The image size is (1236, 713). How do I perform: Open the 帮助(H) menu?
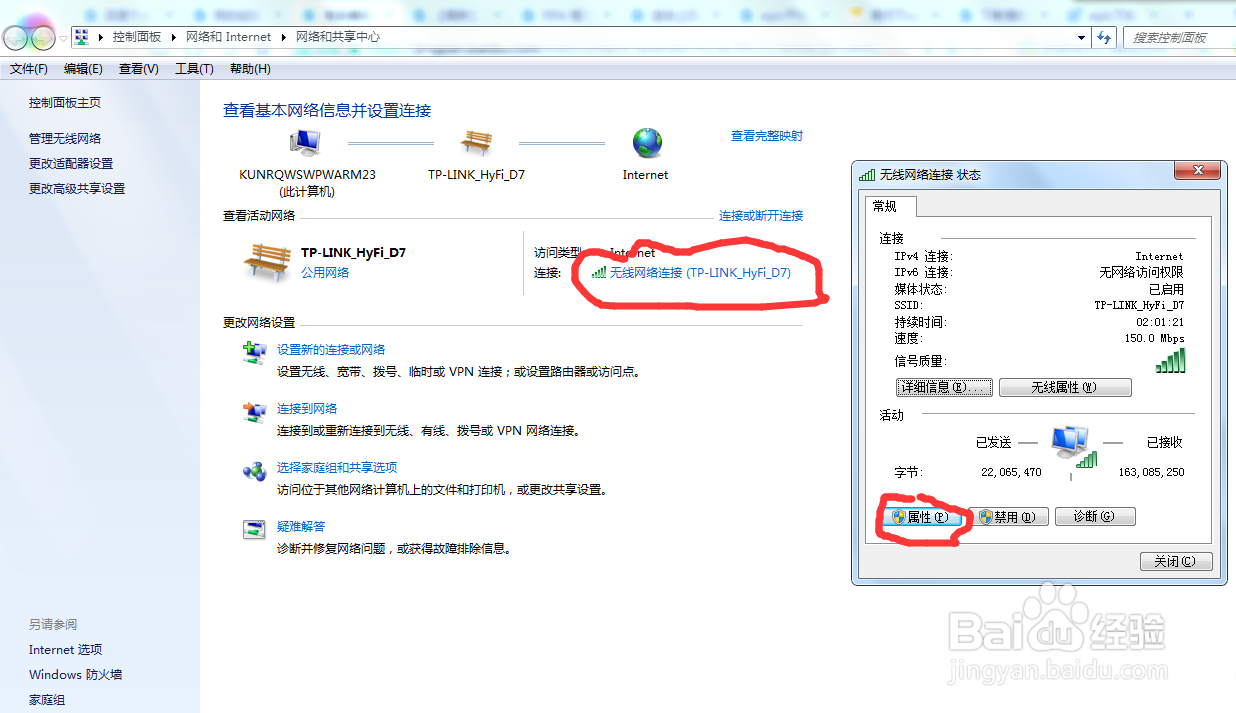point(250,69)
